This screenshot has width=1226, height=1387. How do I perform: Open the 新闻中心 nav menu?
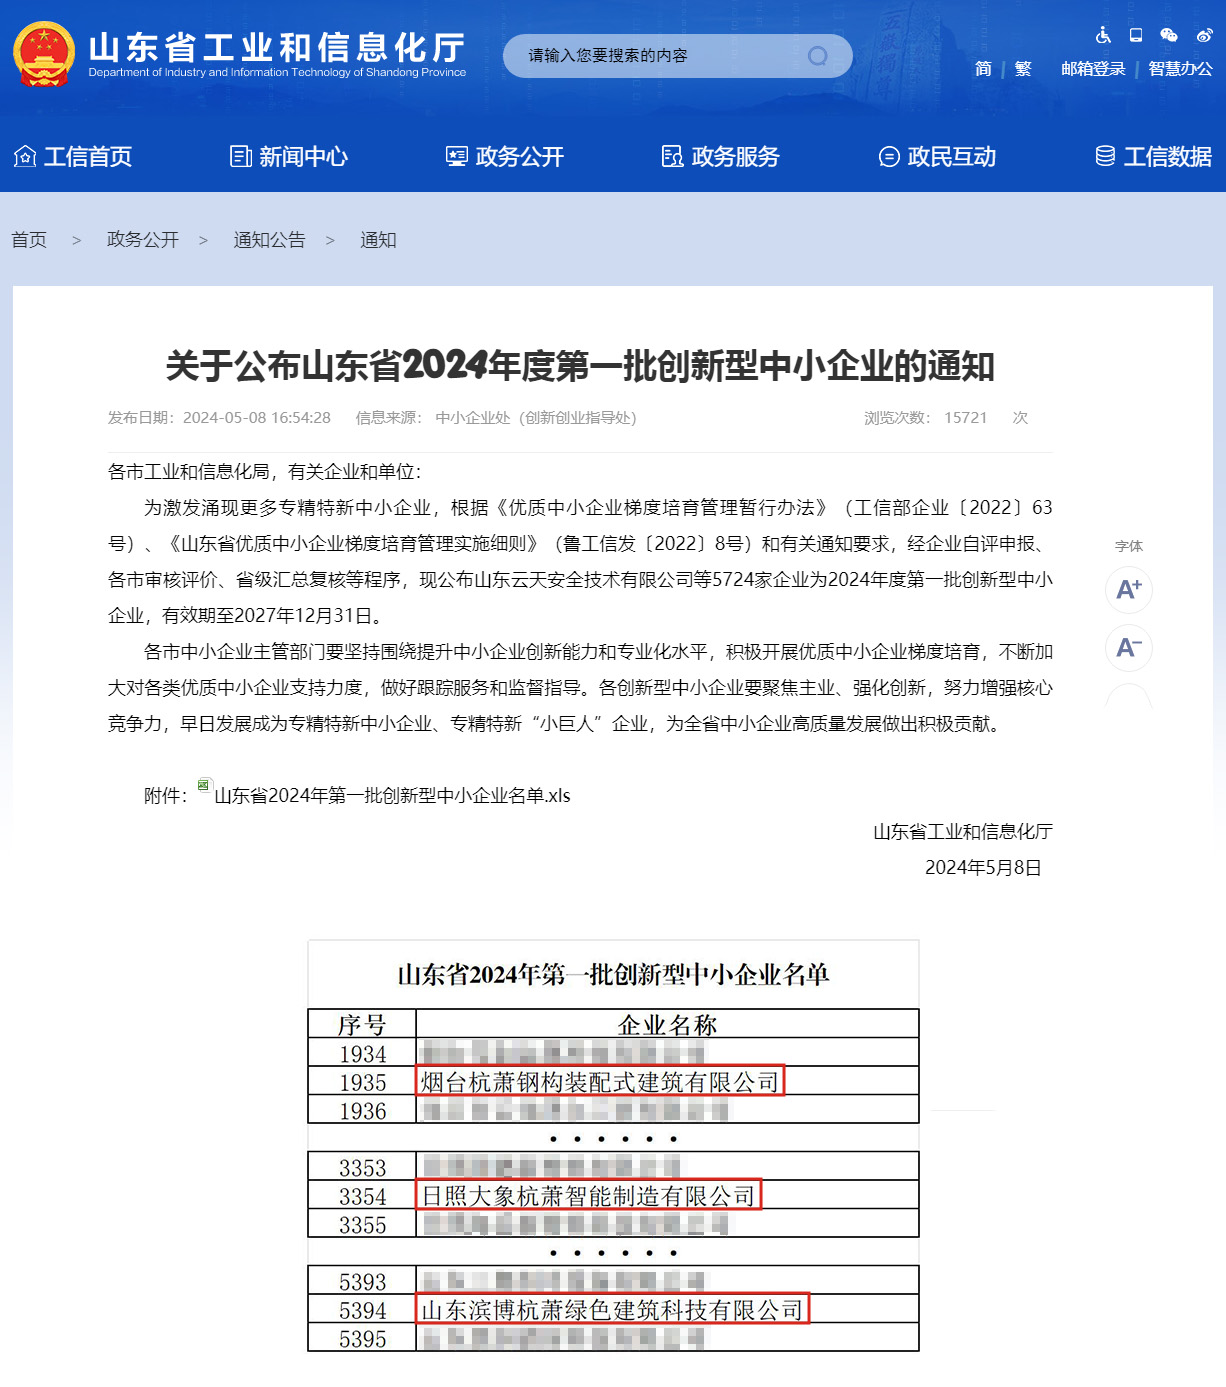pos(289,157)
